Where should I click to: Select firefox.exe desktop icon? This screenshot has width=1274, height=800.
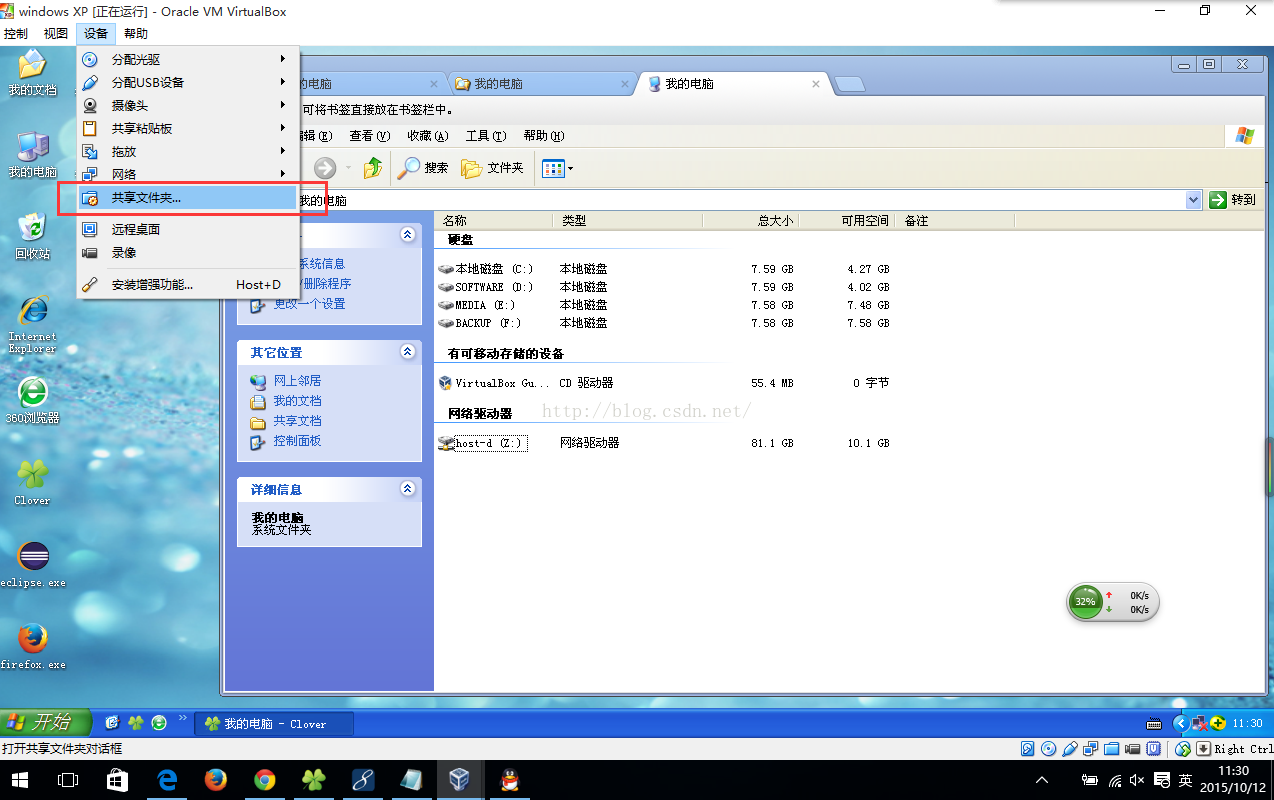[x=33, y=646]
